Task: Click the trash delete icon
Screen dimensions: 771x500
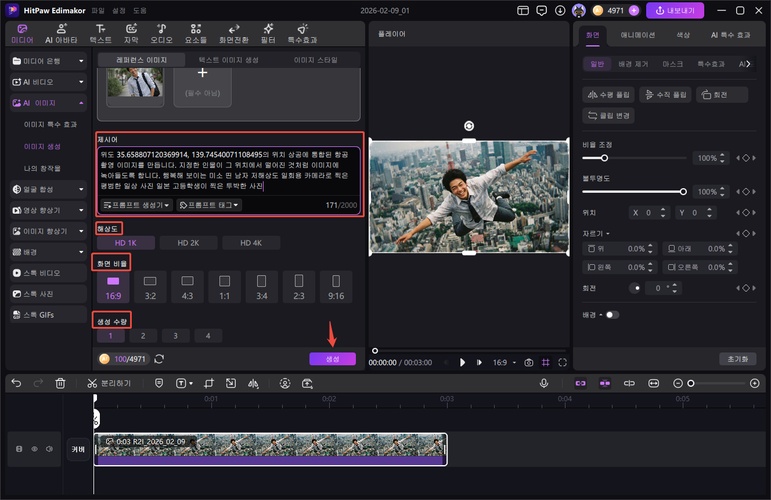Action: 60,383
